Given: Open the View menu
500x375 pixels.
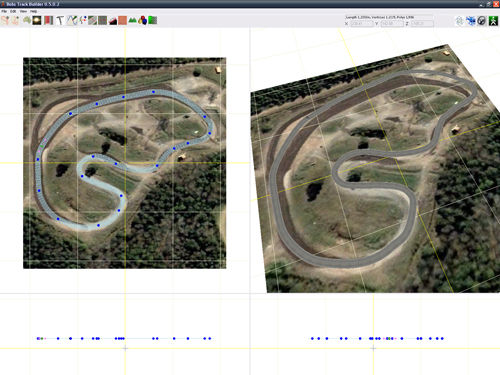Looking at the screenshot, I should tap(23, 11).
